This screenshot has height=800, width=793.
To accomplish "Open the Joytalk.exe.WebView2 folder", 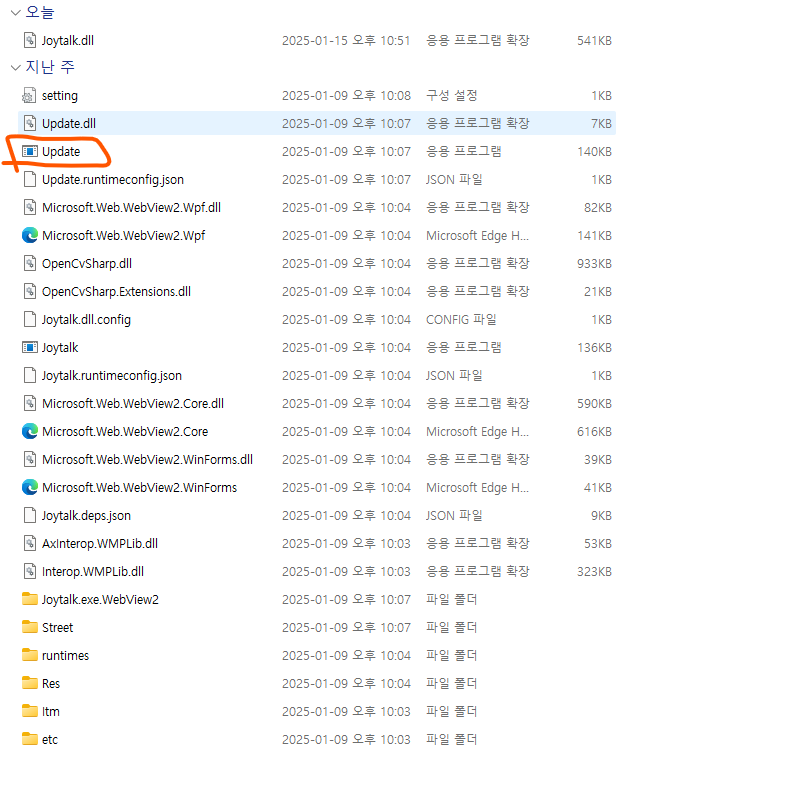I will [x=100, y=600].
